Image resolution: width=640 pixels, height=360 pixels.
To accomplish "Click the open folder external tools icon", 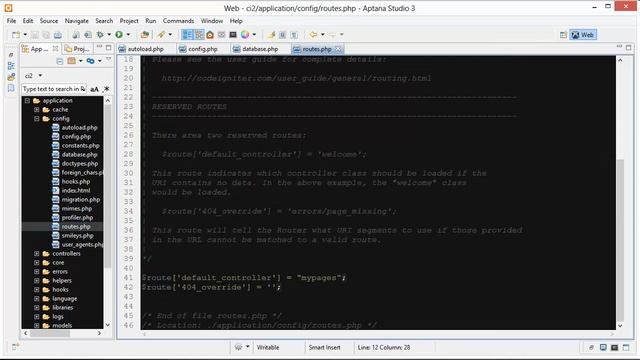I will [144, 35].
